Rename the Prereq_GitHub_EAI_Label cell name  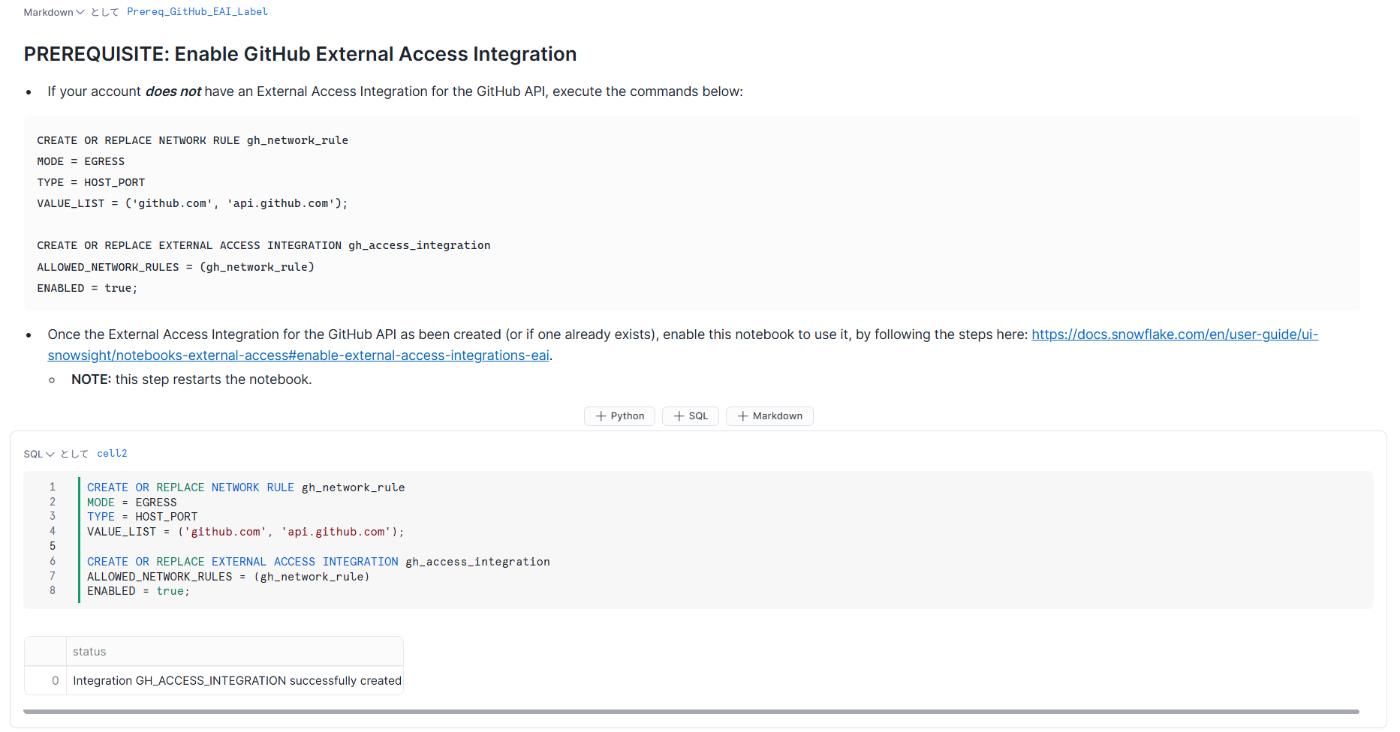197,12
